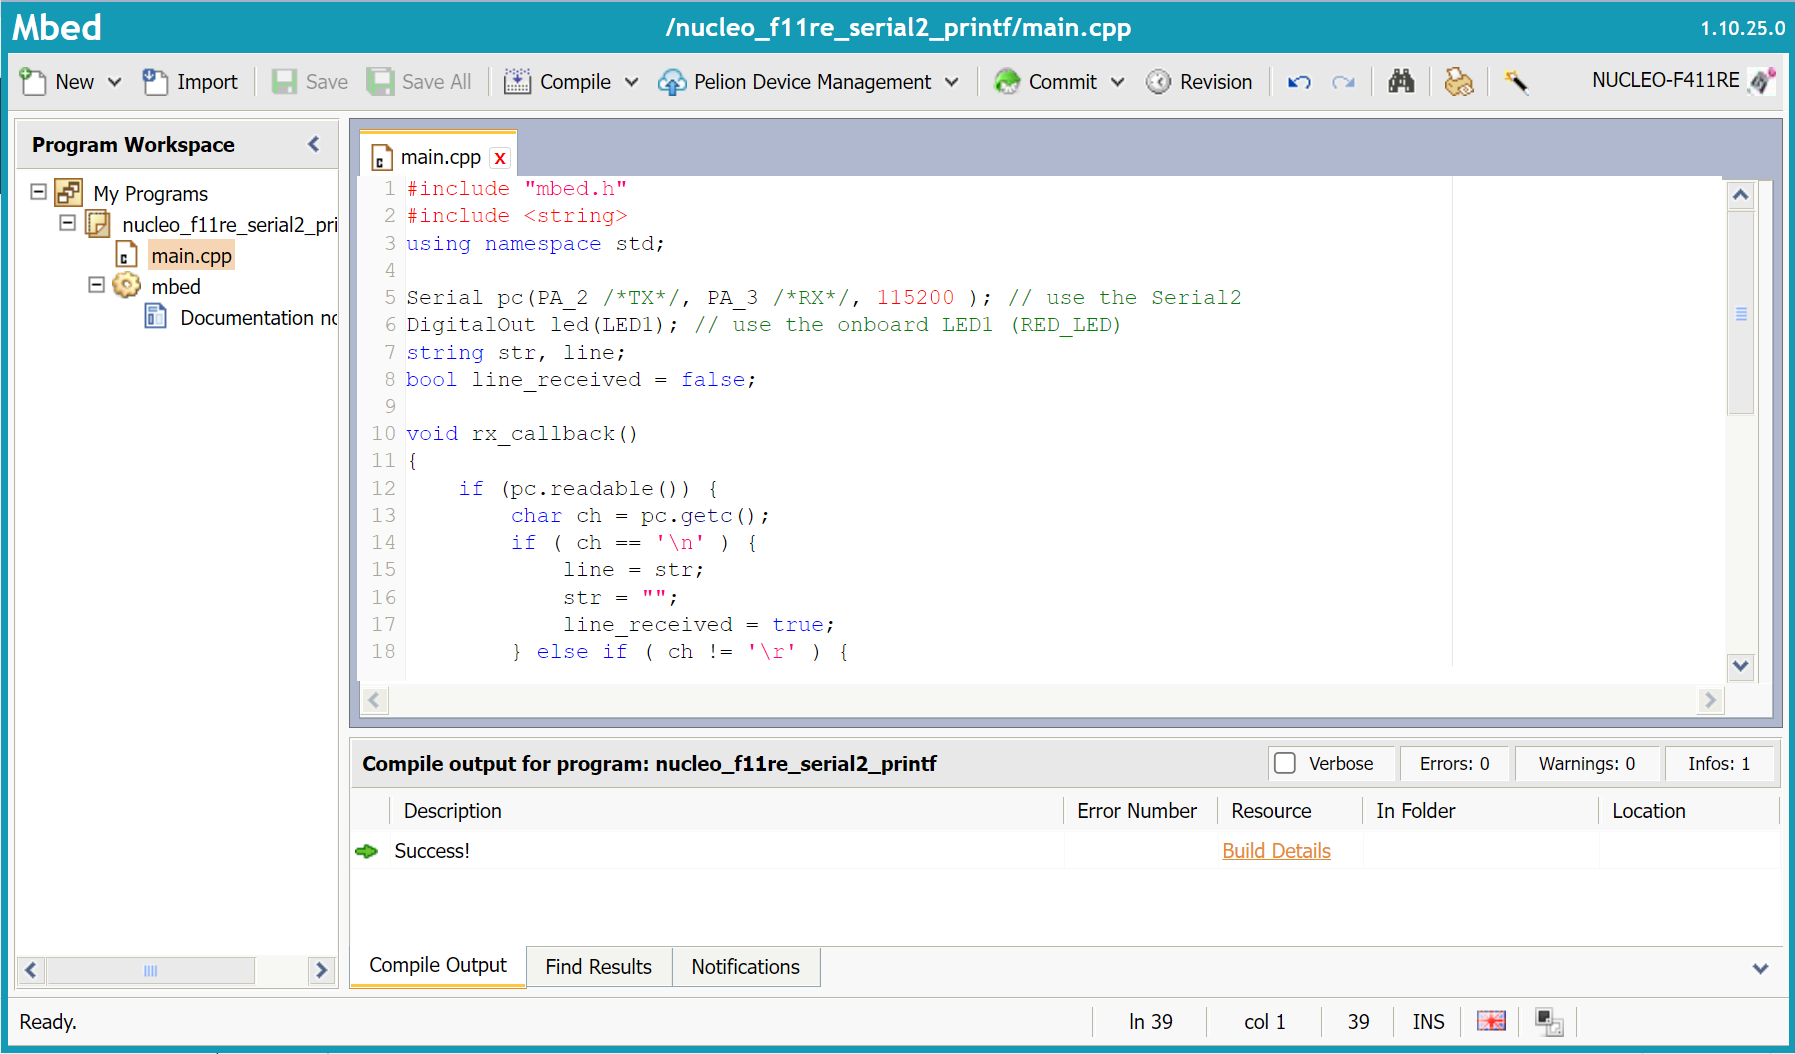Click the nucleo_f11re_serial2_printf project folder icon
Viewport: 1795px width, 1054px height.
[x=98, y=223]
